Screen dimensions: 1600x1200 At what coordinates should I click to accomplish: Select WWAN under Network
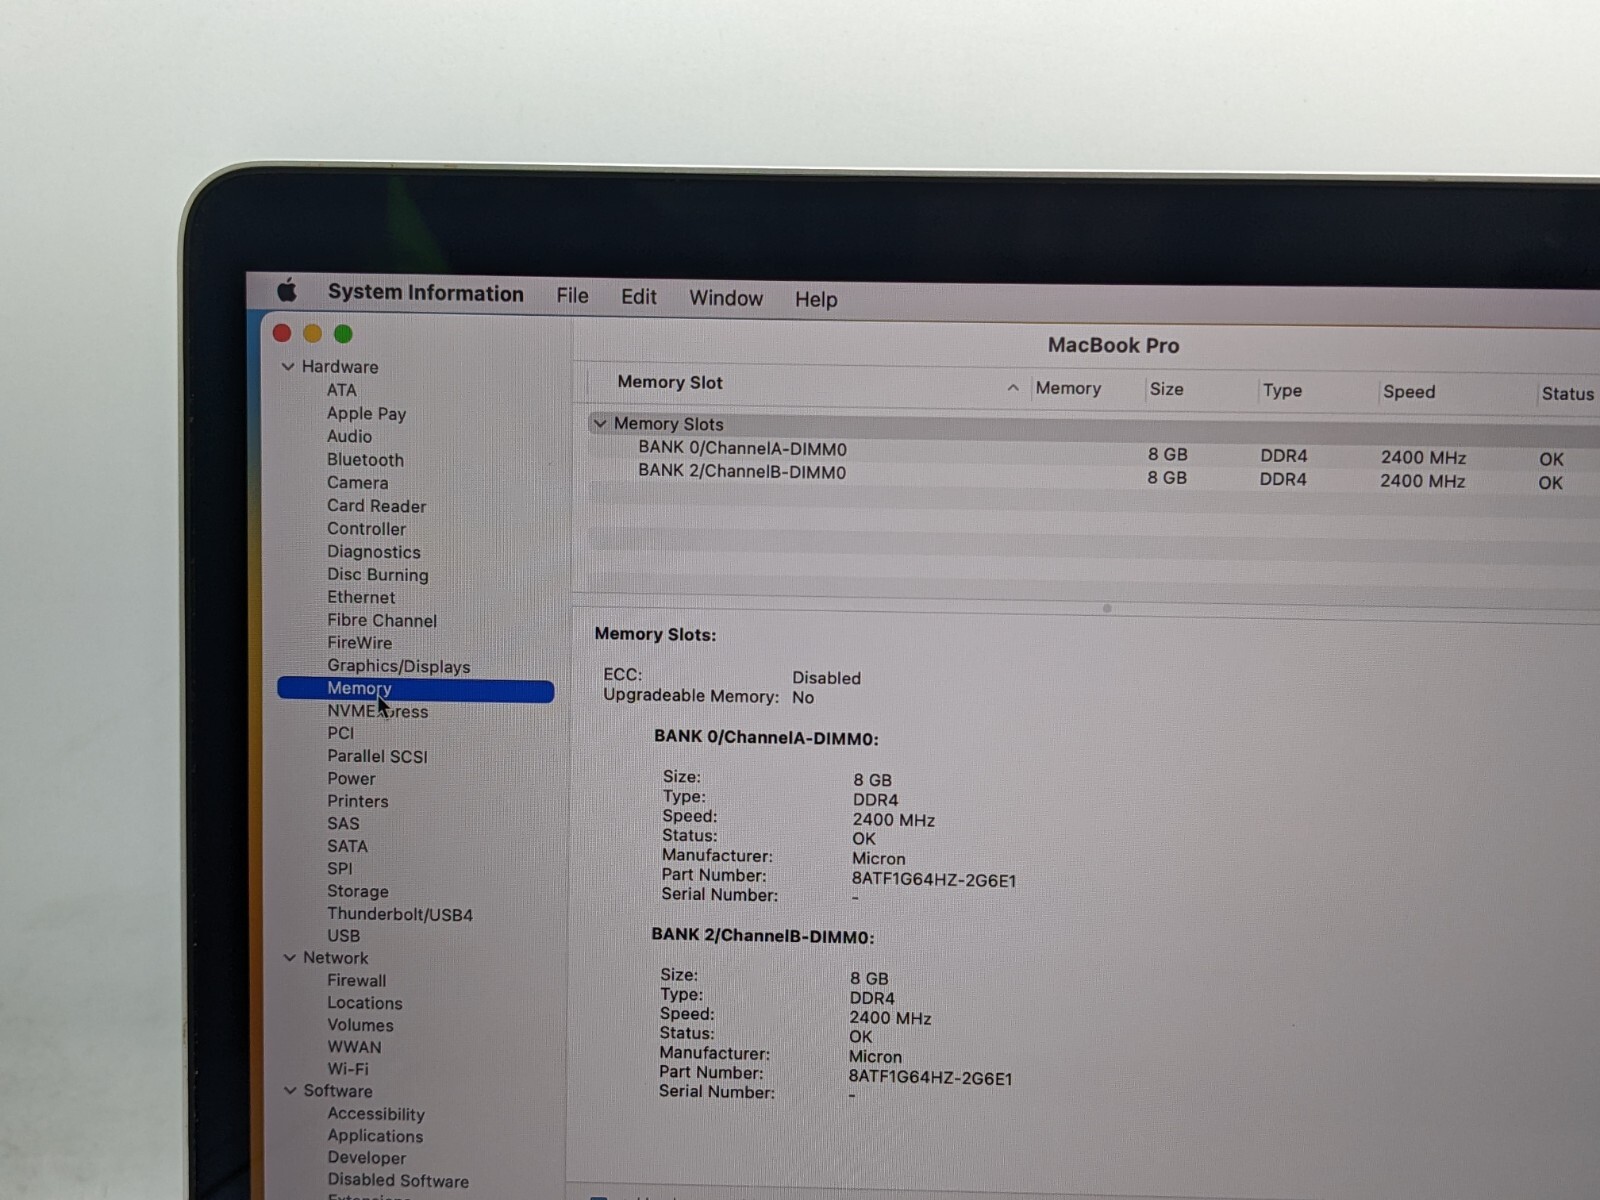pyautogui.click(x=354, y=1047)
